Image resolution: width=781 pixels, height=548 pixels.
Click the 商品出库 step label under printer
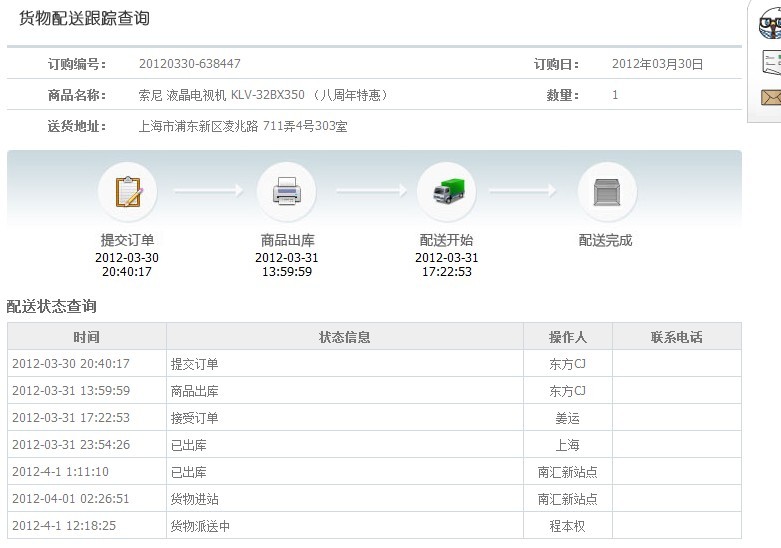click(287, 240)
